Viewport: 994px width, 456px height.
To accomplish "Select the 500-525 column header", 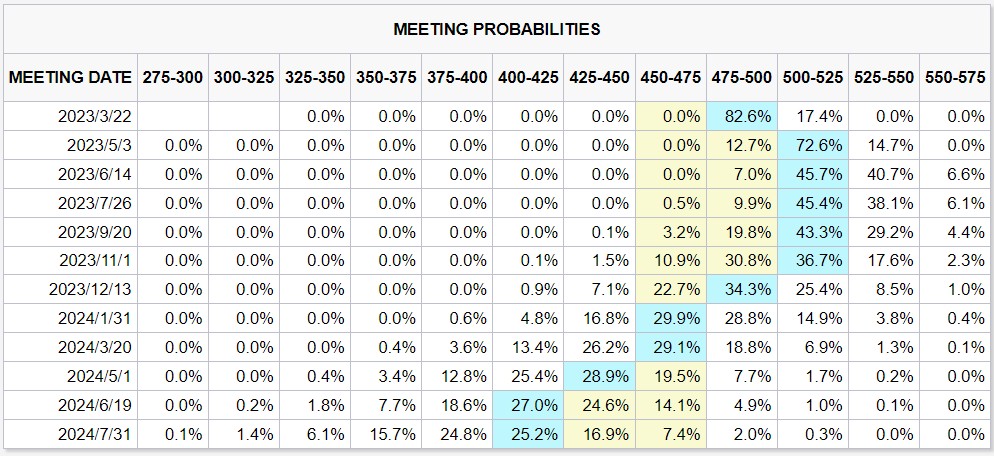I will [813, 77].
